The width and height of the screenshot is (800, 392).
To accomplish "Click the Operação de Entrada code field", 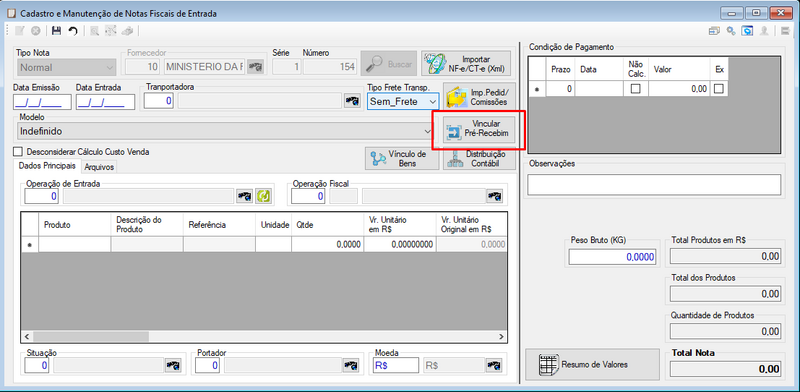I will pos(42,196).
